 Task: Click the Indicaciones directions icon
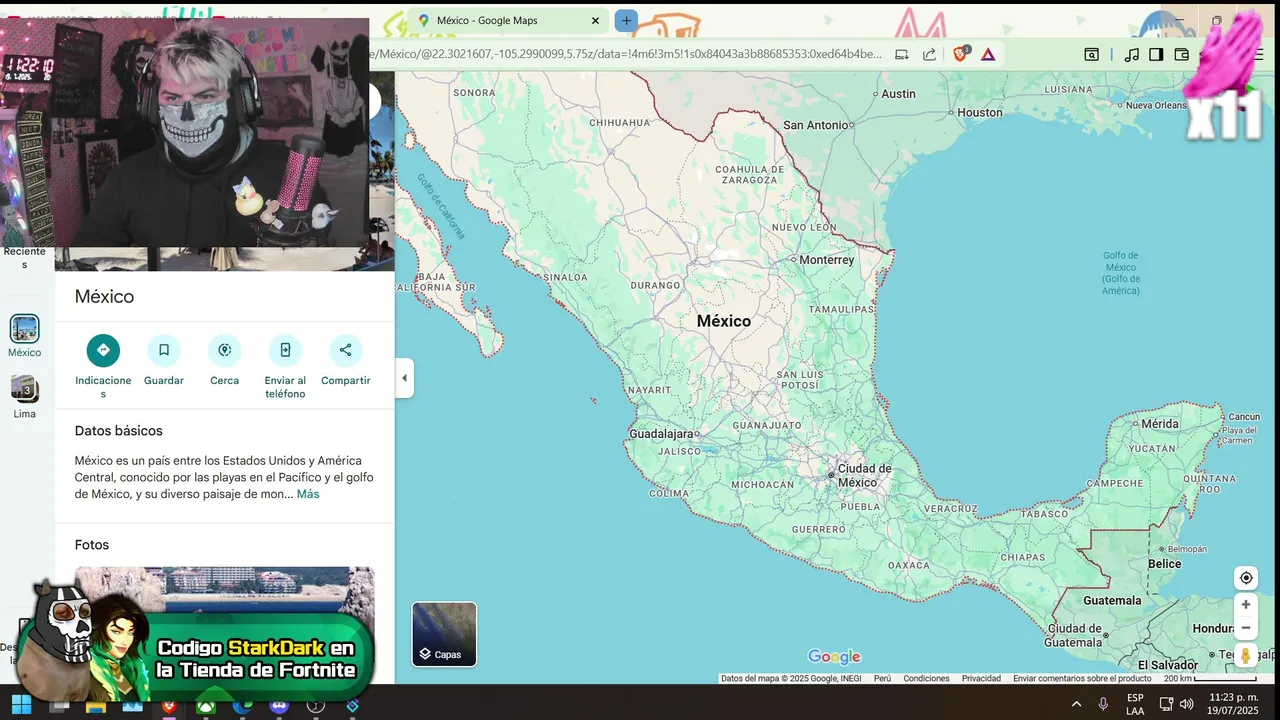[103, 350]
